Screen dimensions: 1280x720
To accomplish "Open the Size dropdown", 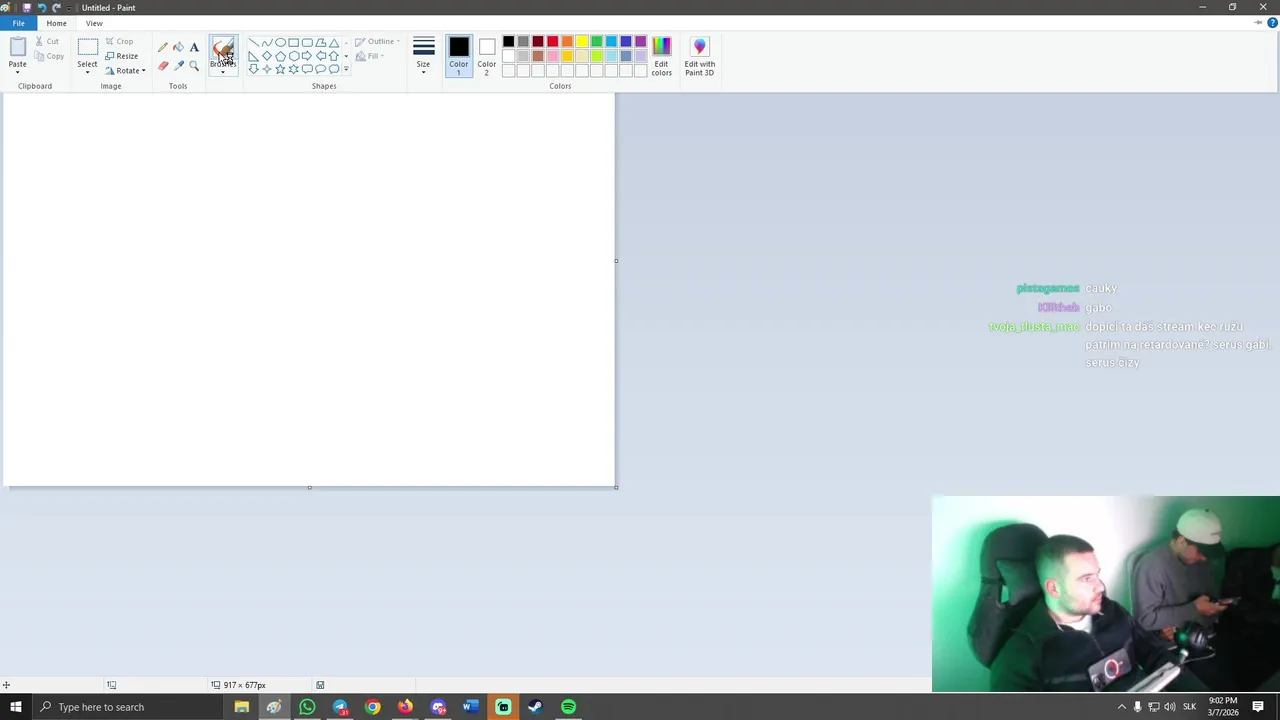I will 423,56.
